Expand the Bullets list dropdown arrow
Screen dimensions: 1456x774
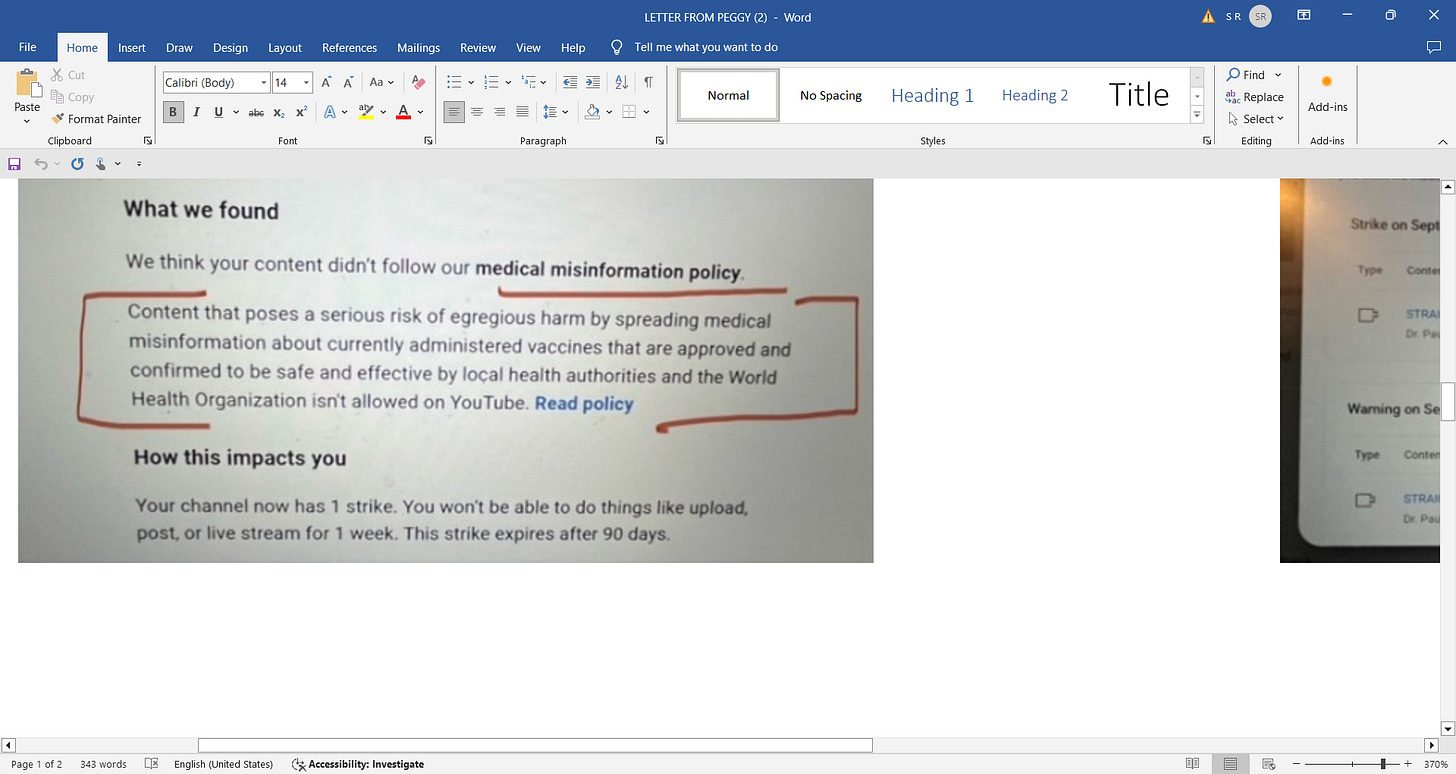point(471,83)
